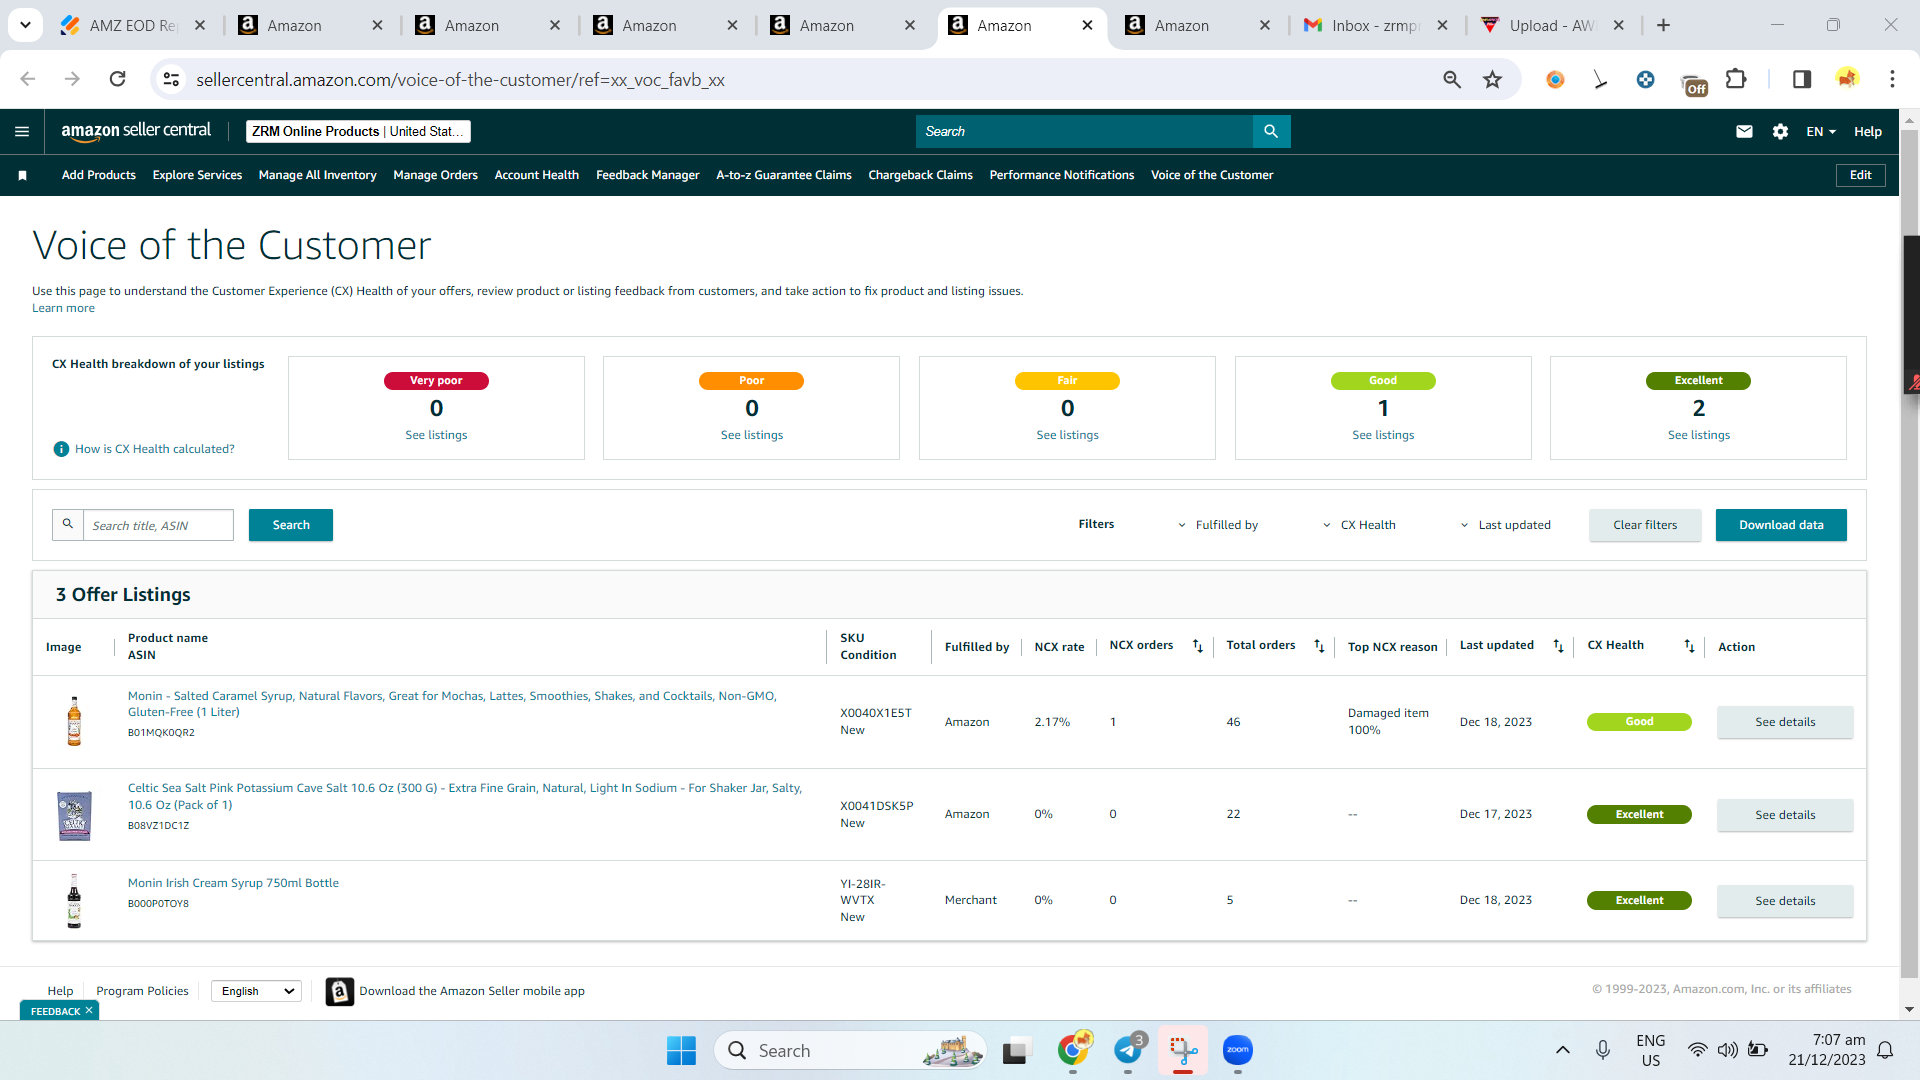
Task: Open Performance Notifications
Action: point(1062,175)
